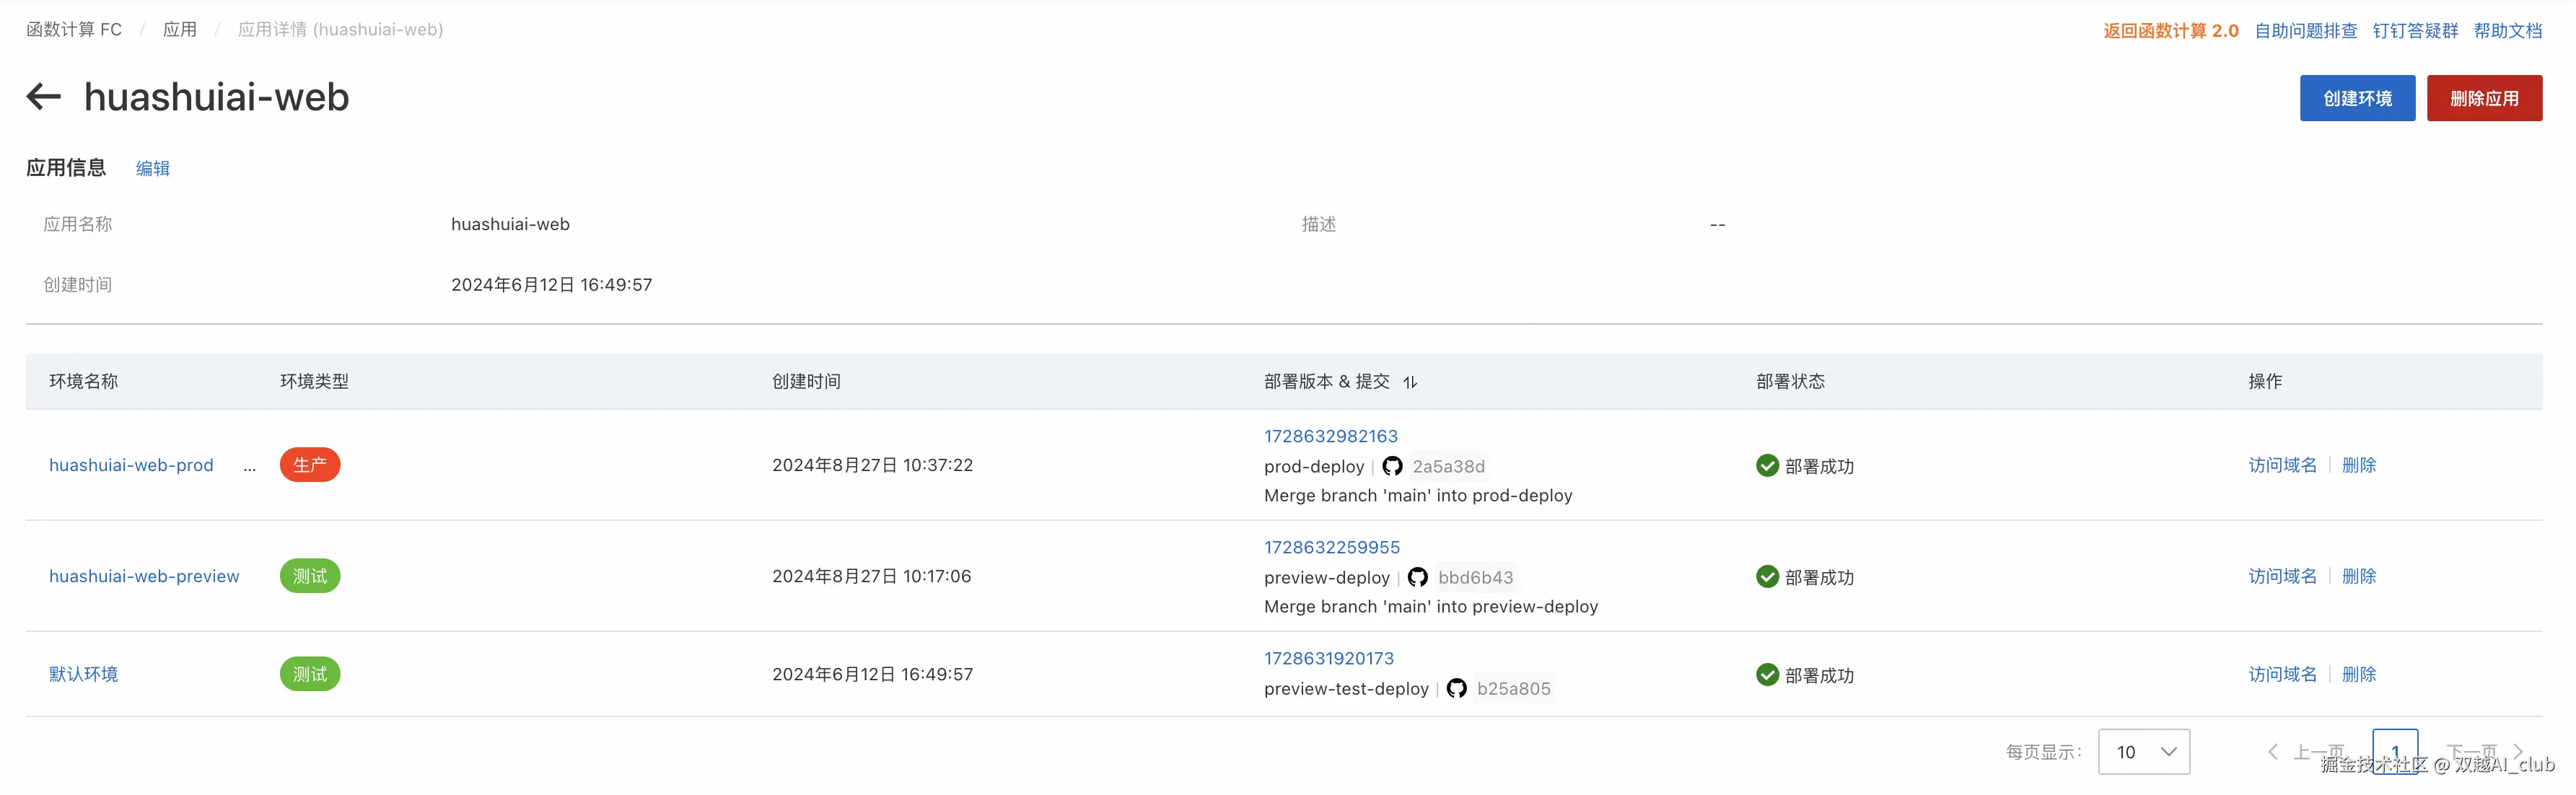The image size is (2576, 795).
Task: Click sort icon on 部署版本 & 提交 column
Action: 1410,382
